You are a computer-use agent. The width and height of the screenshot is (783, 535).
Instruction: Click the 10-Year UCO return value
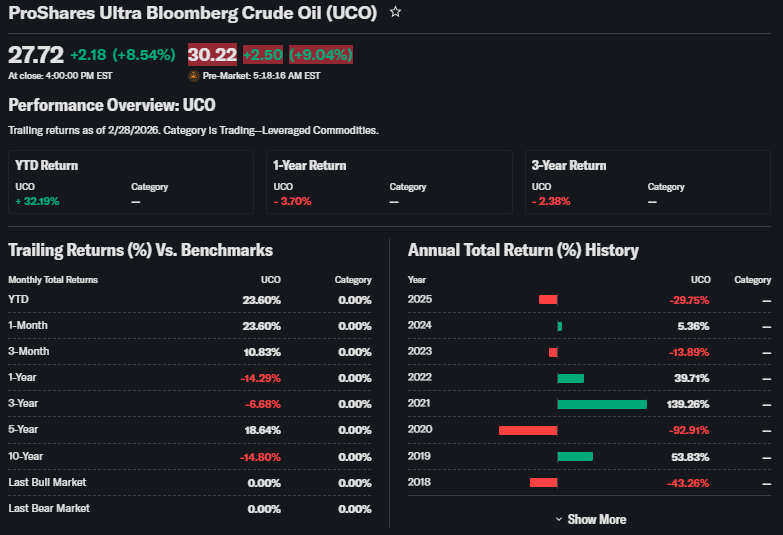coord(260,456)
